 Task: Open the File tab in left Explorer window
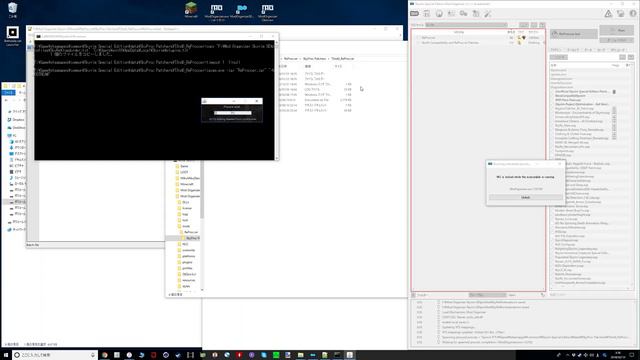pyautogui.click(x=9, y=93)
